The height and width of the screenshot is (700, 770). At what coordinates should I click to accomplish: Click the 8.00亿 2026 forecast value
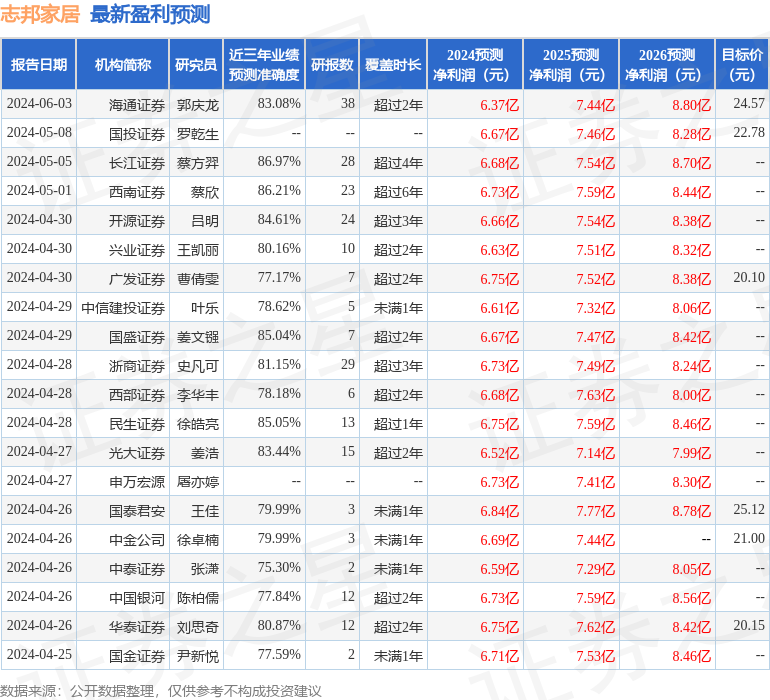[691, 395]
